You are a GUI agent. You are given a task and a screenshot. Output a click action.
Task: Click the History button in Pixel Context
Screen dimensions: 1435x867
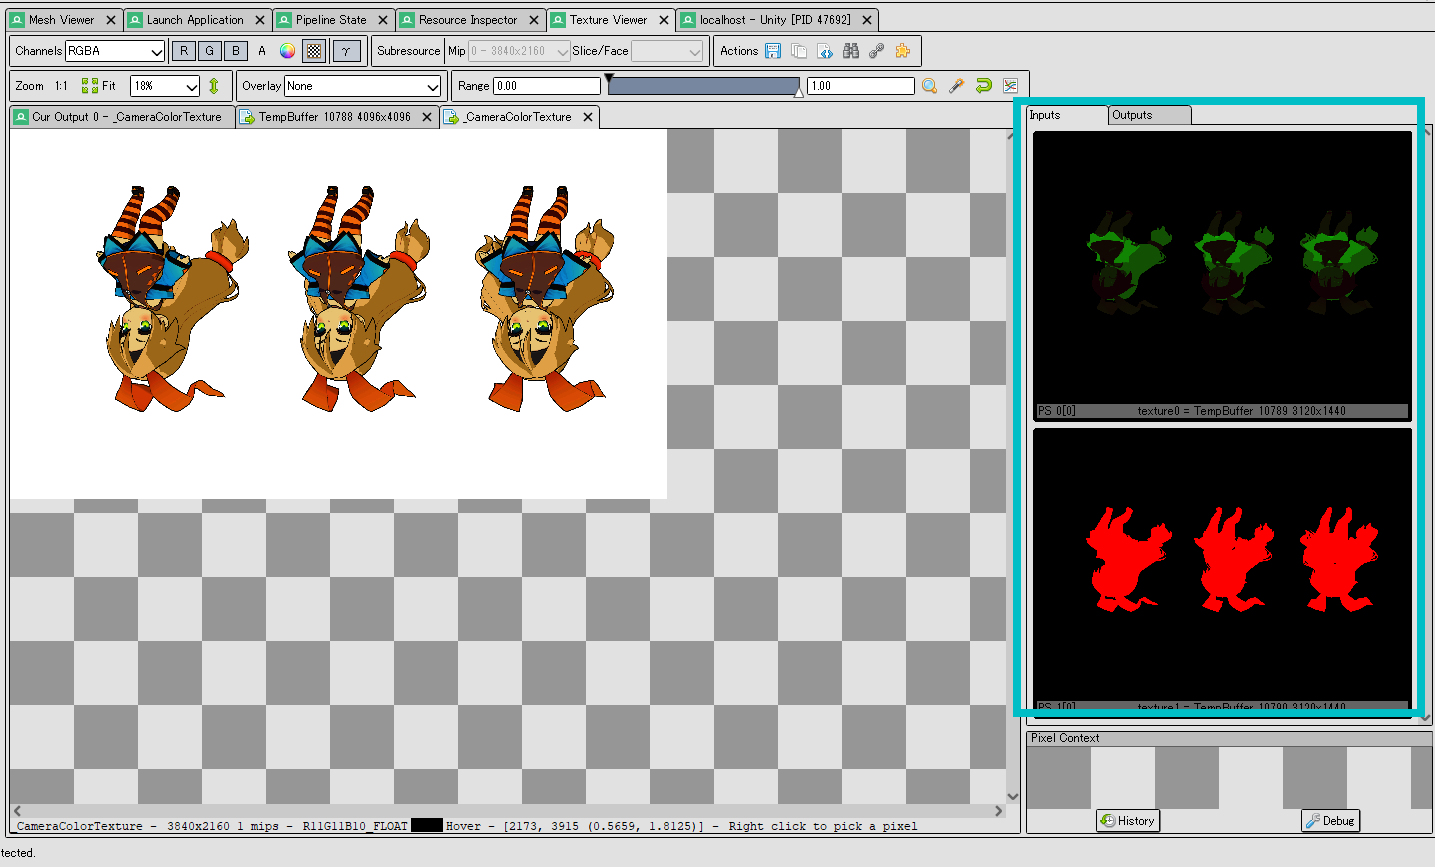pyautogui.click(x=1128, y=821)
